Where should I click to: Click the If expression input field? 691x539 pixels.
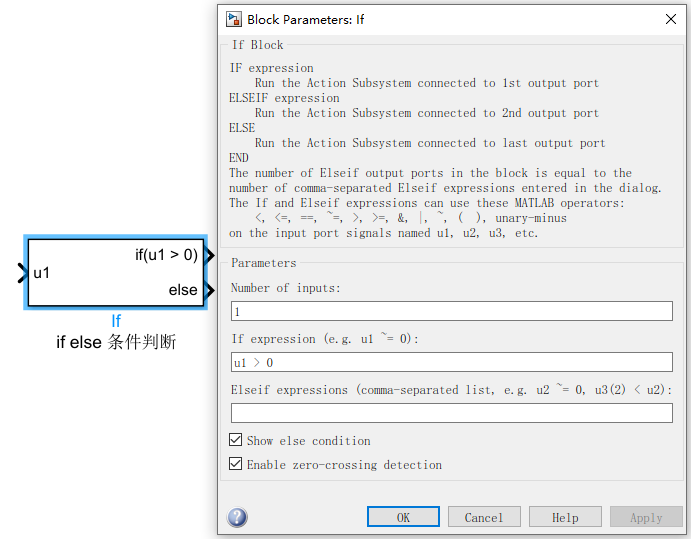point(451,362)
